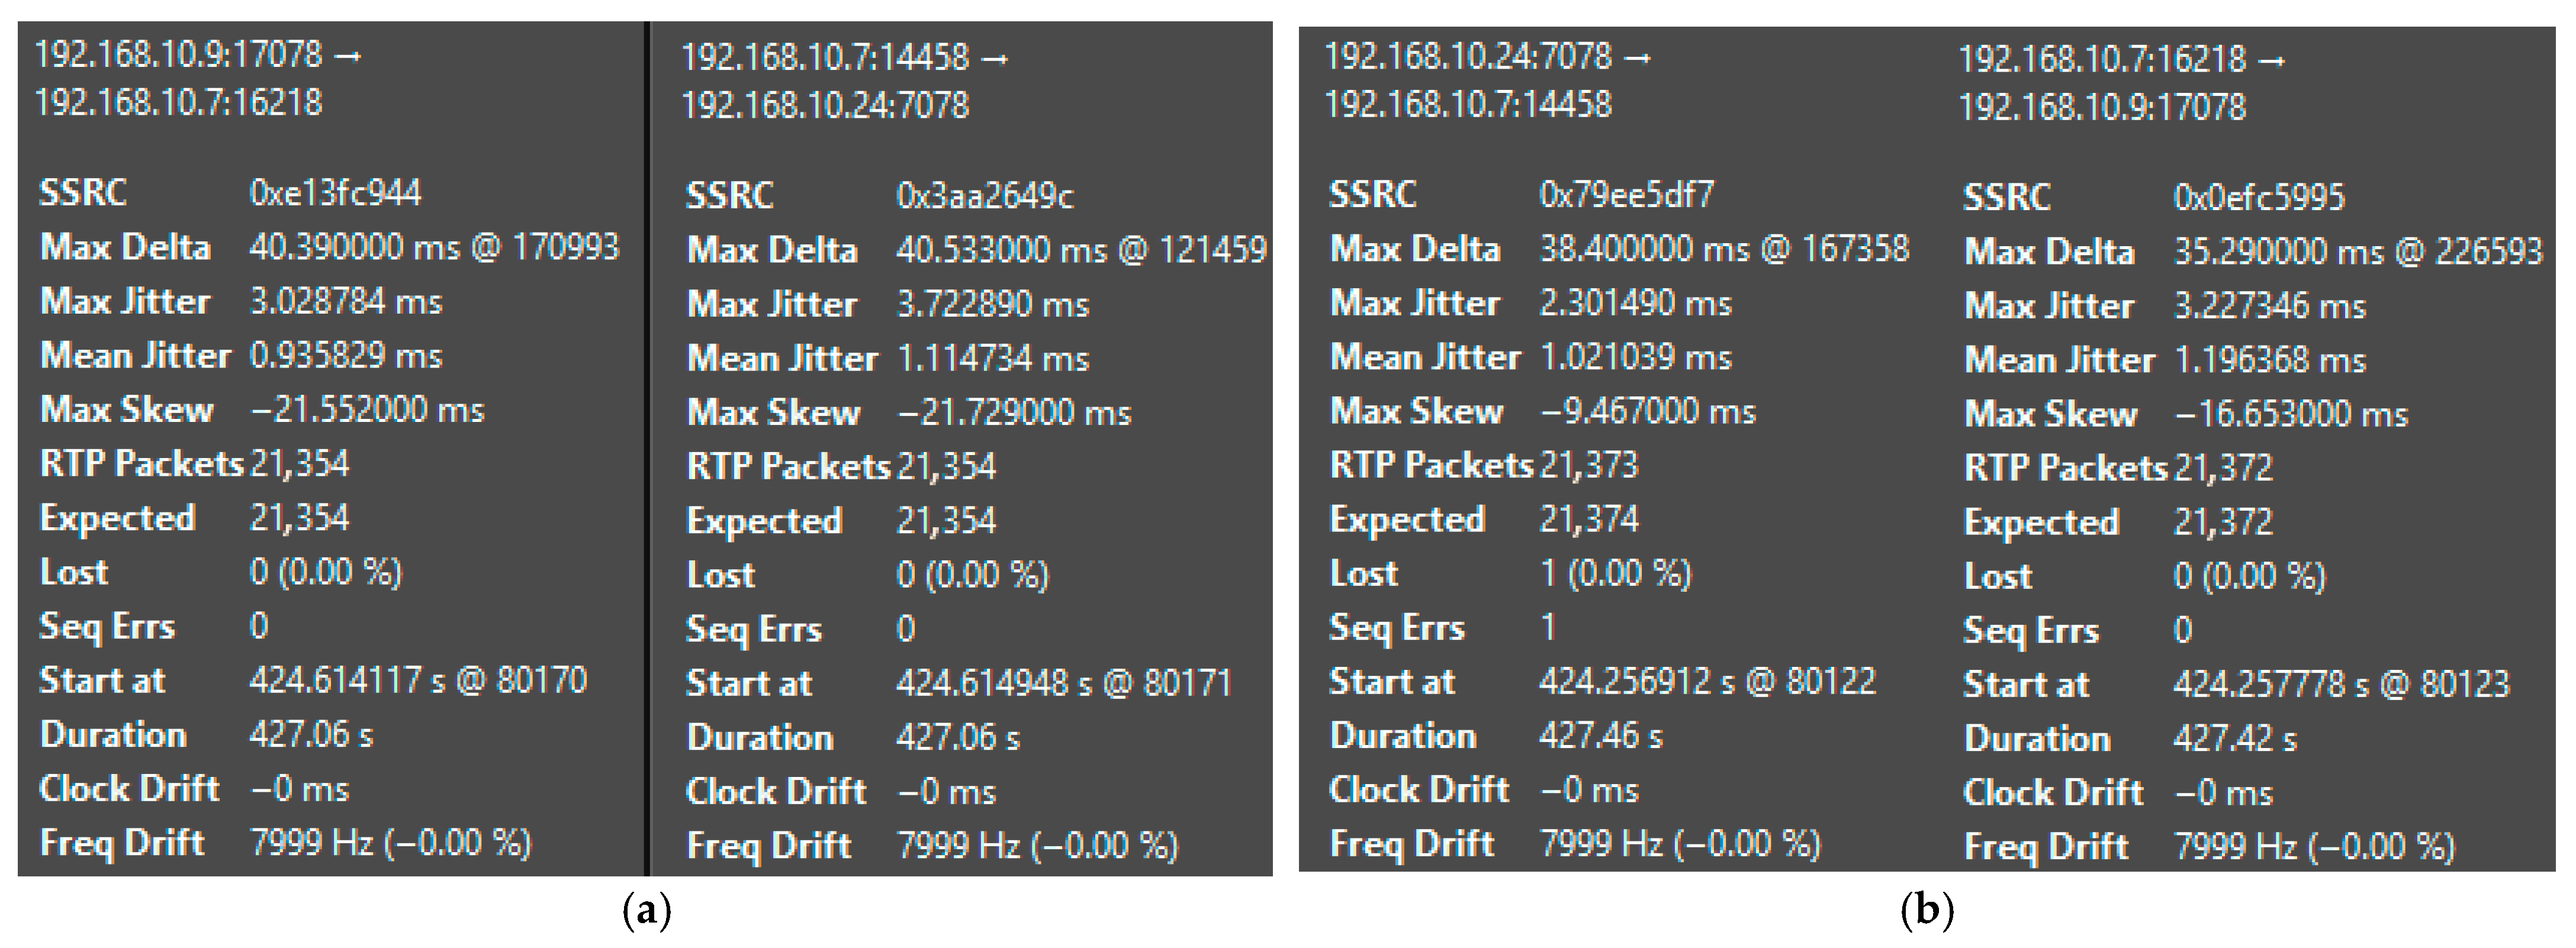Click the Lost value 1 (0.00 %)
The width and height of the screenshot is (2576, 948).
[1615, 573]
